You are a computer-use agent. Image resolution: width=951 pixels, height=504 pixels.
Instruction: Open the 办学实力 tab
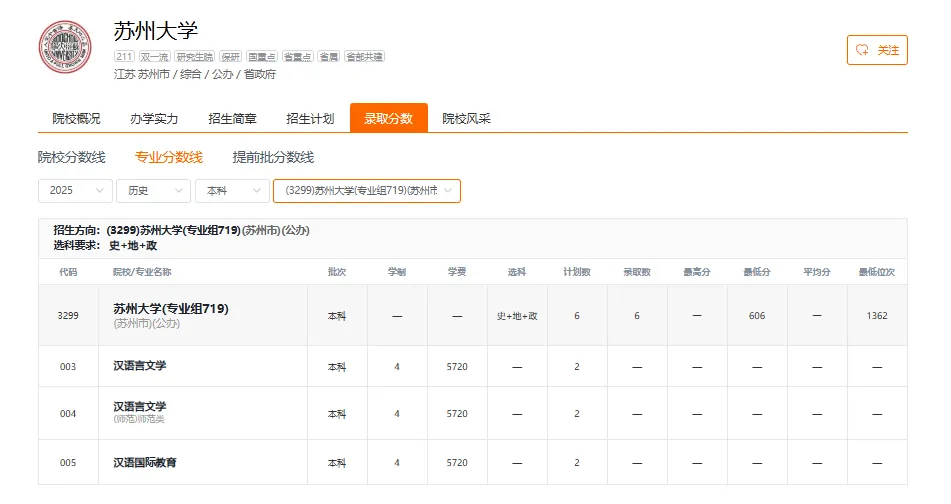tap(154, 118)
